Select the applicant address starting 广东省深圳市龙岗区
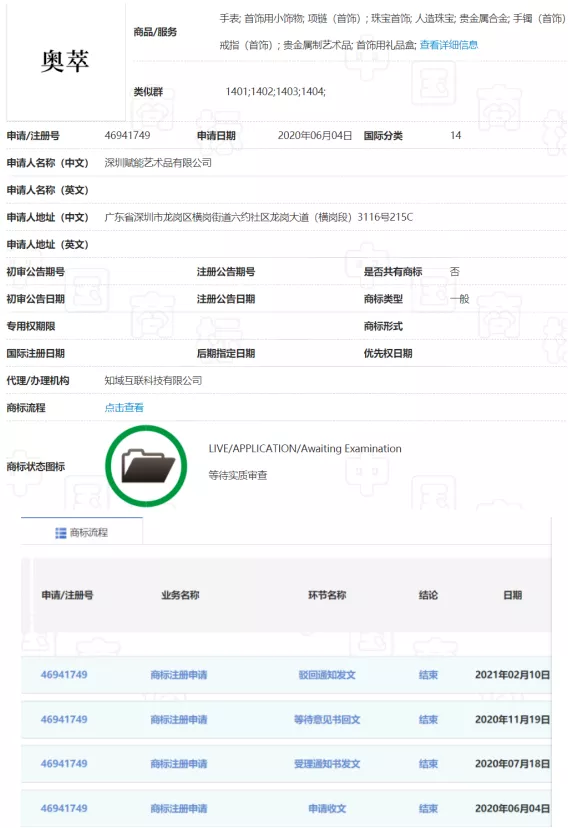The image size is (568, 828). pyautogui.click(x=259, y=217)
